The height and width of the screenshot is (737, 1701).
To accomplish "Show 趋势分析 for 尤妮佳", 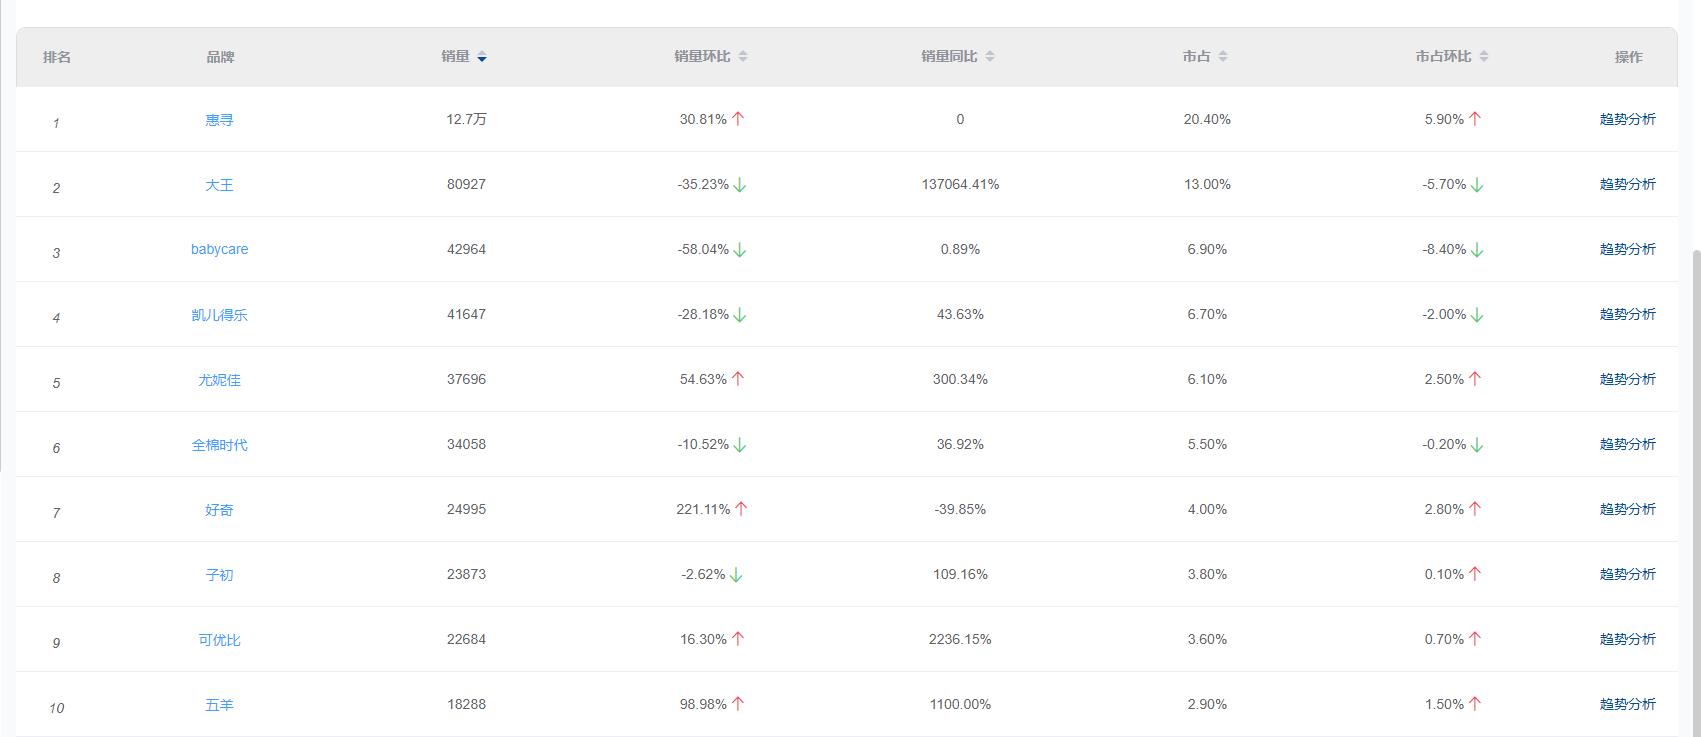I will tap(1627, 379).
